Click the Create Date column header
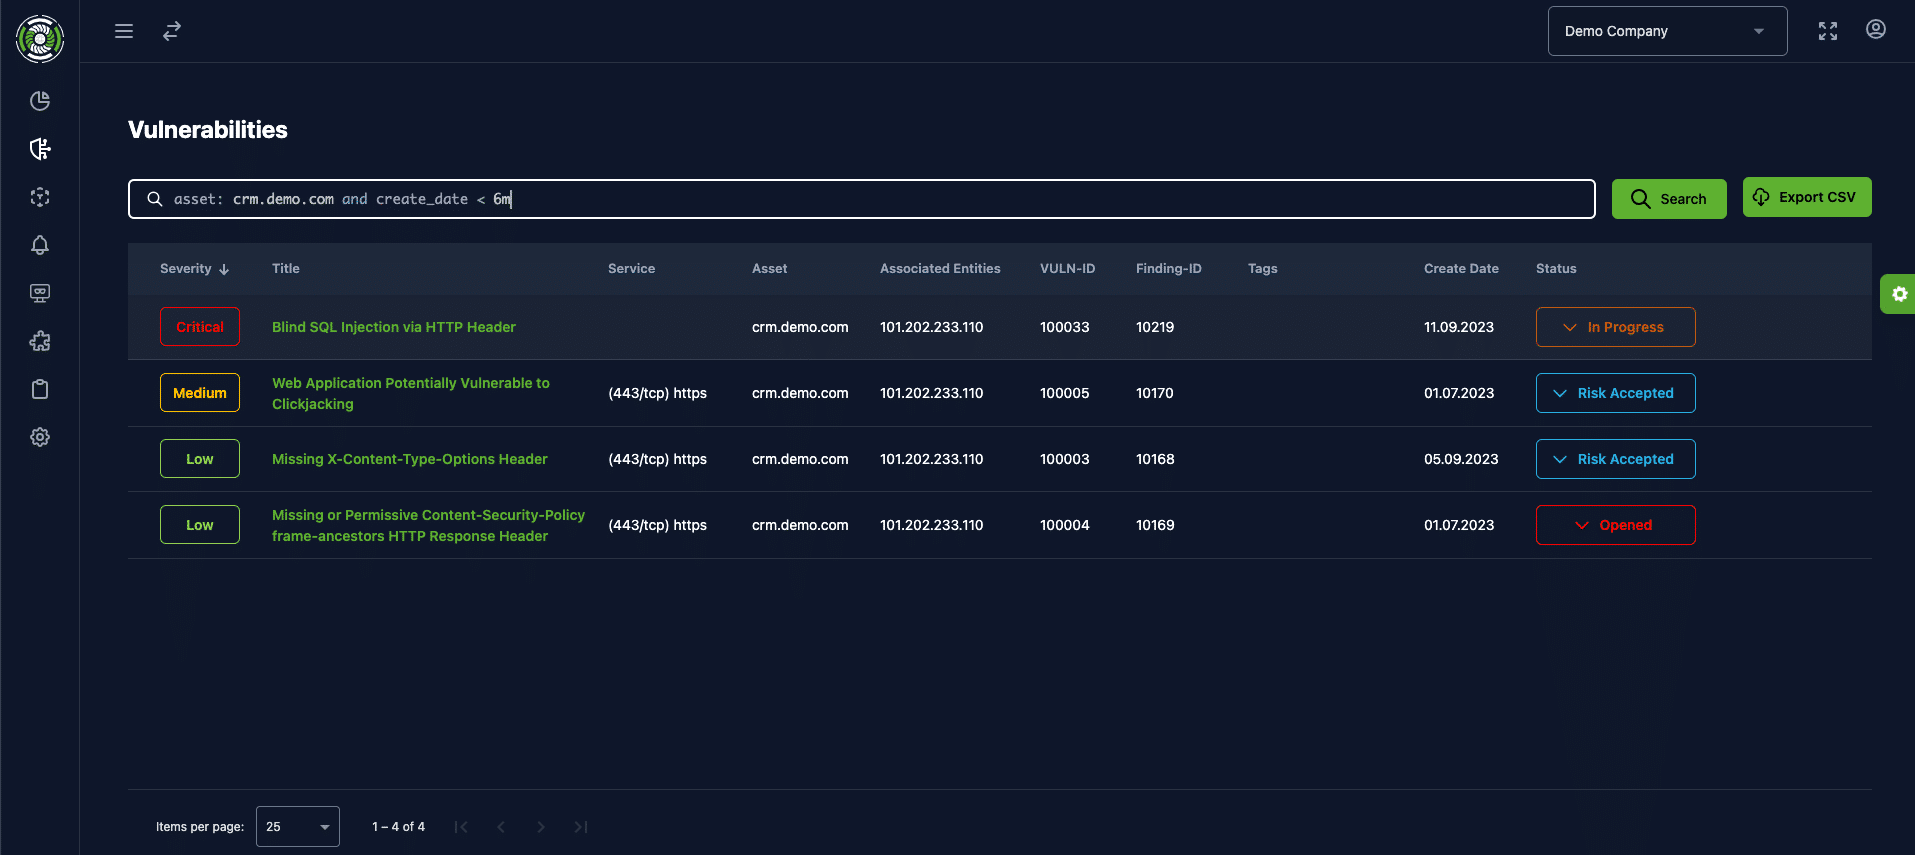This screenshot has height=855, width=1915. (x=1461, y=269)
